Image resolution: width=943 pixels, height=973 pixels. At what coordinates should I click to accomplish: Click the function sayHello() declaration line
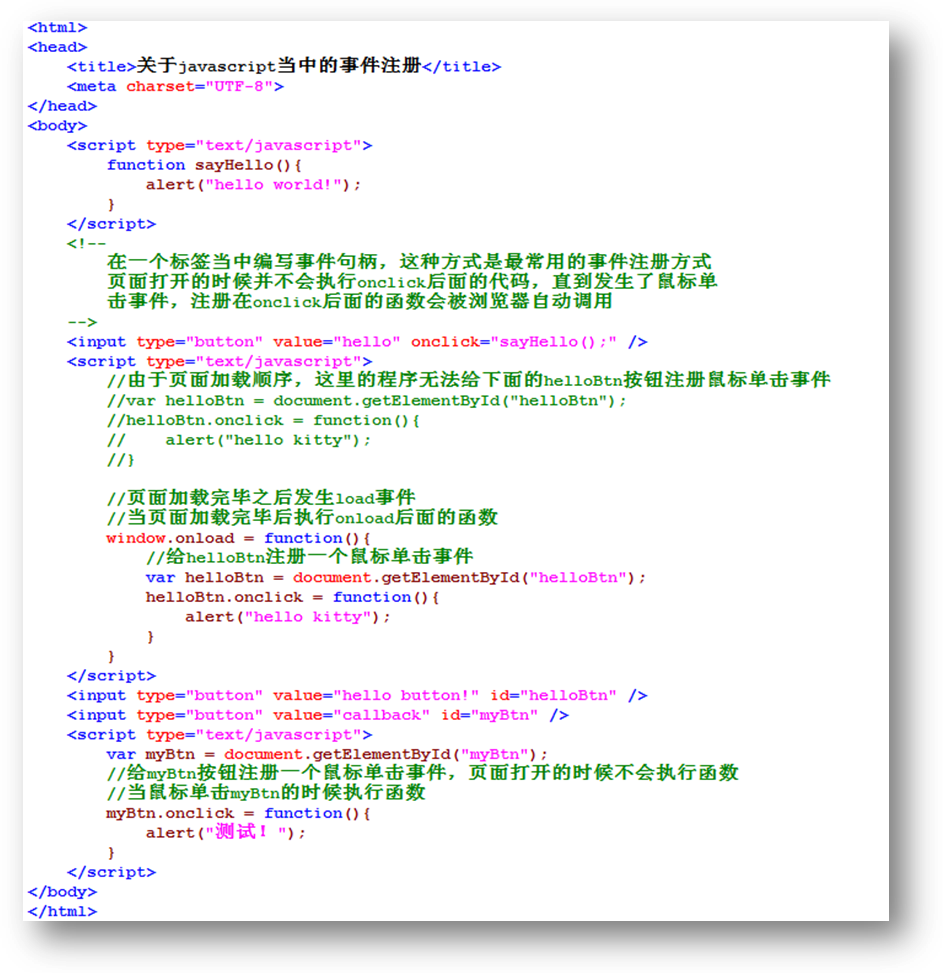coord(204,165)
